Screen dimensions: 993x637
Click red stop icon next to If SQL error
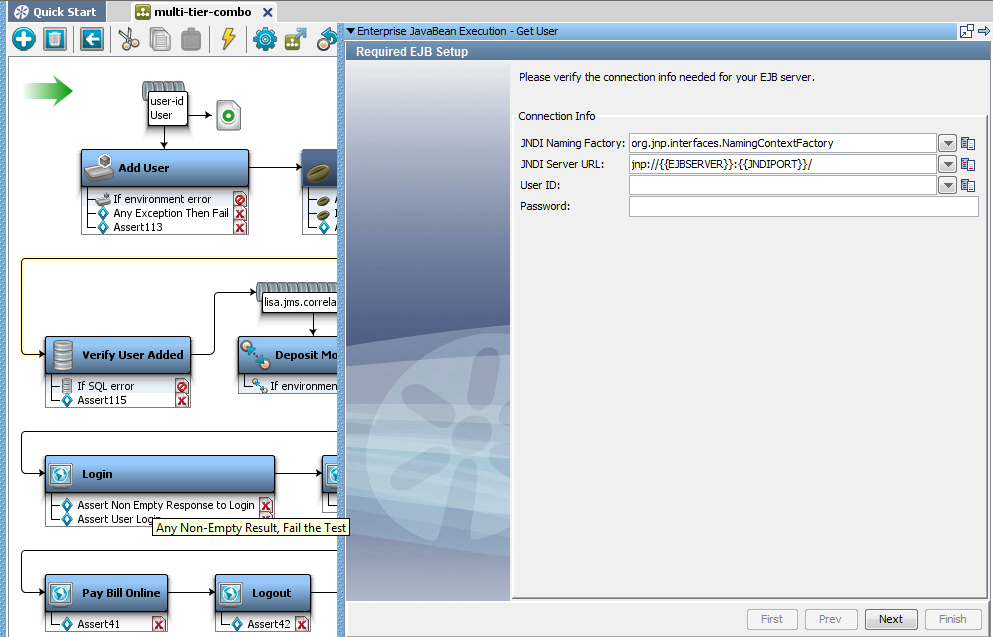click(182, 386)
